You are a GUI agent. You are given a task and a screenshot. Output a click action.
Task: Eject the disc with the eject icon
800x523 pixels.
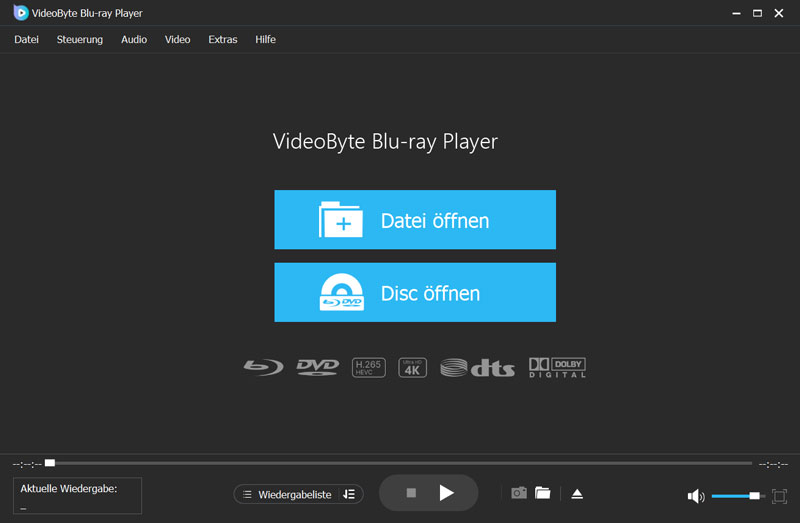tap(577, 494)
